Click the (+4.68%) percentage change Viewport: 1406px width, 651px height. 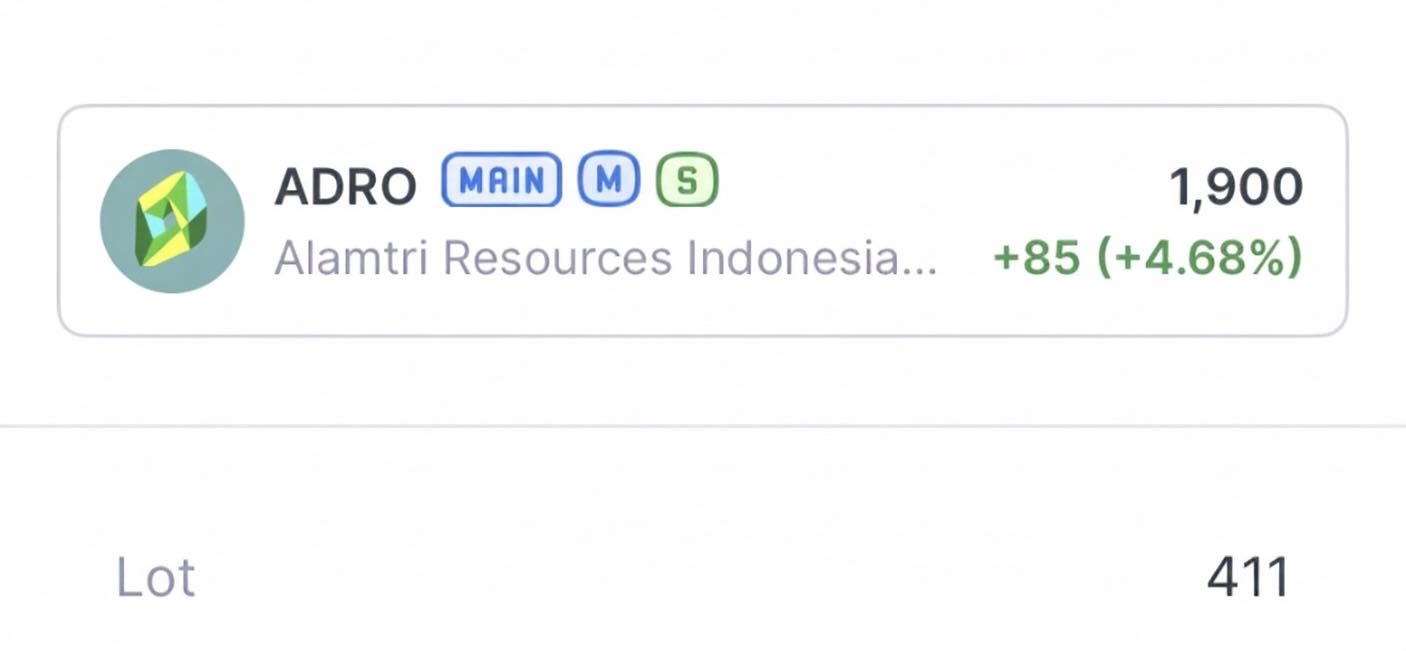1200,259
